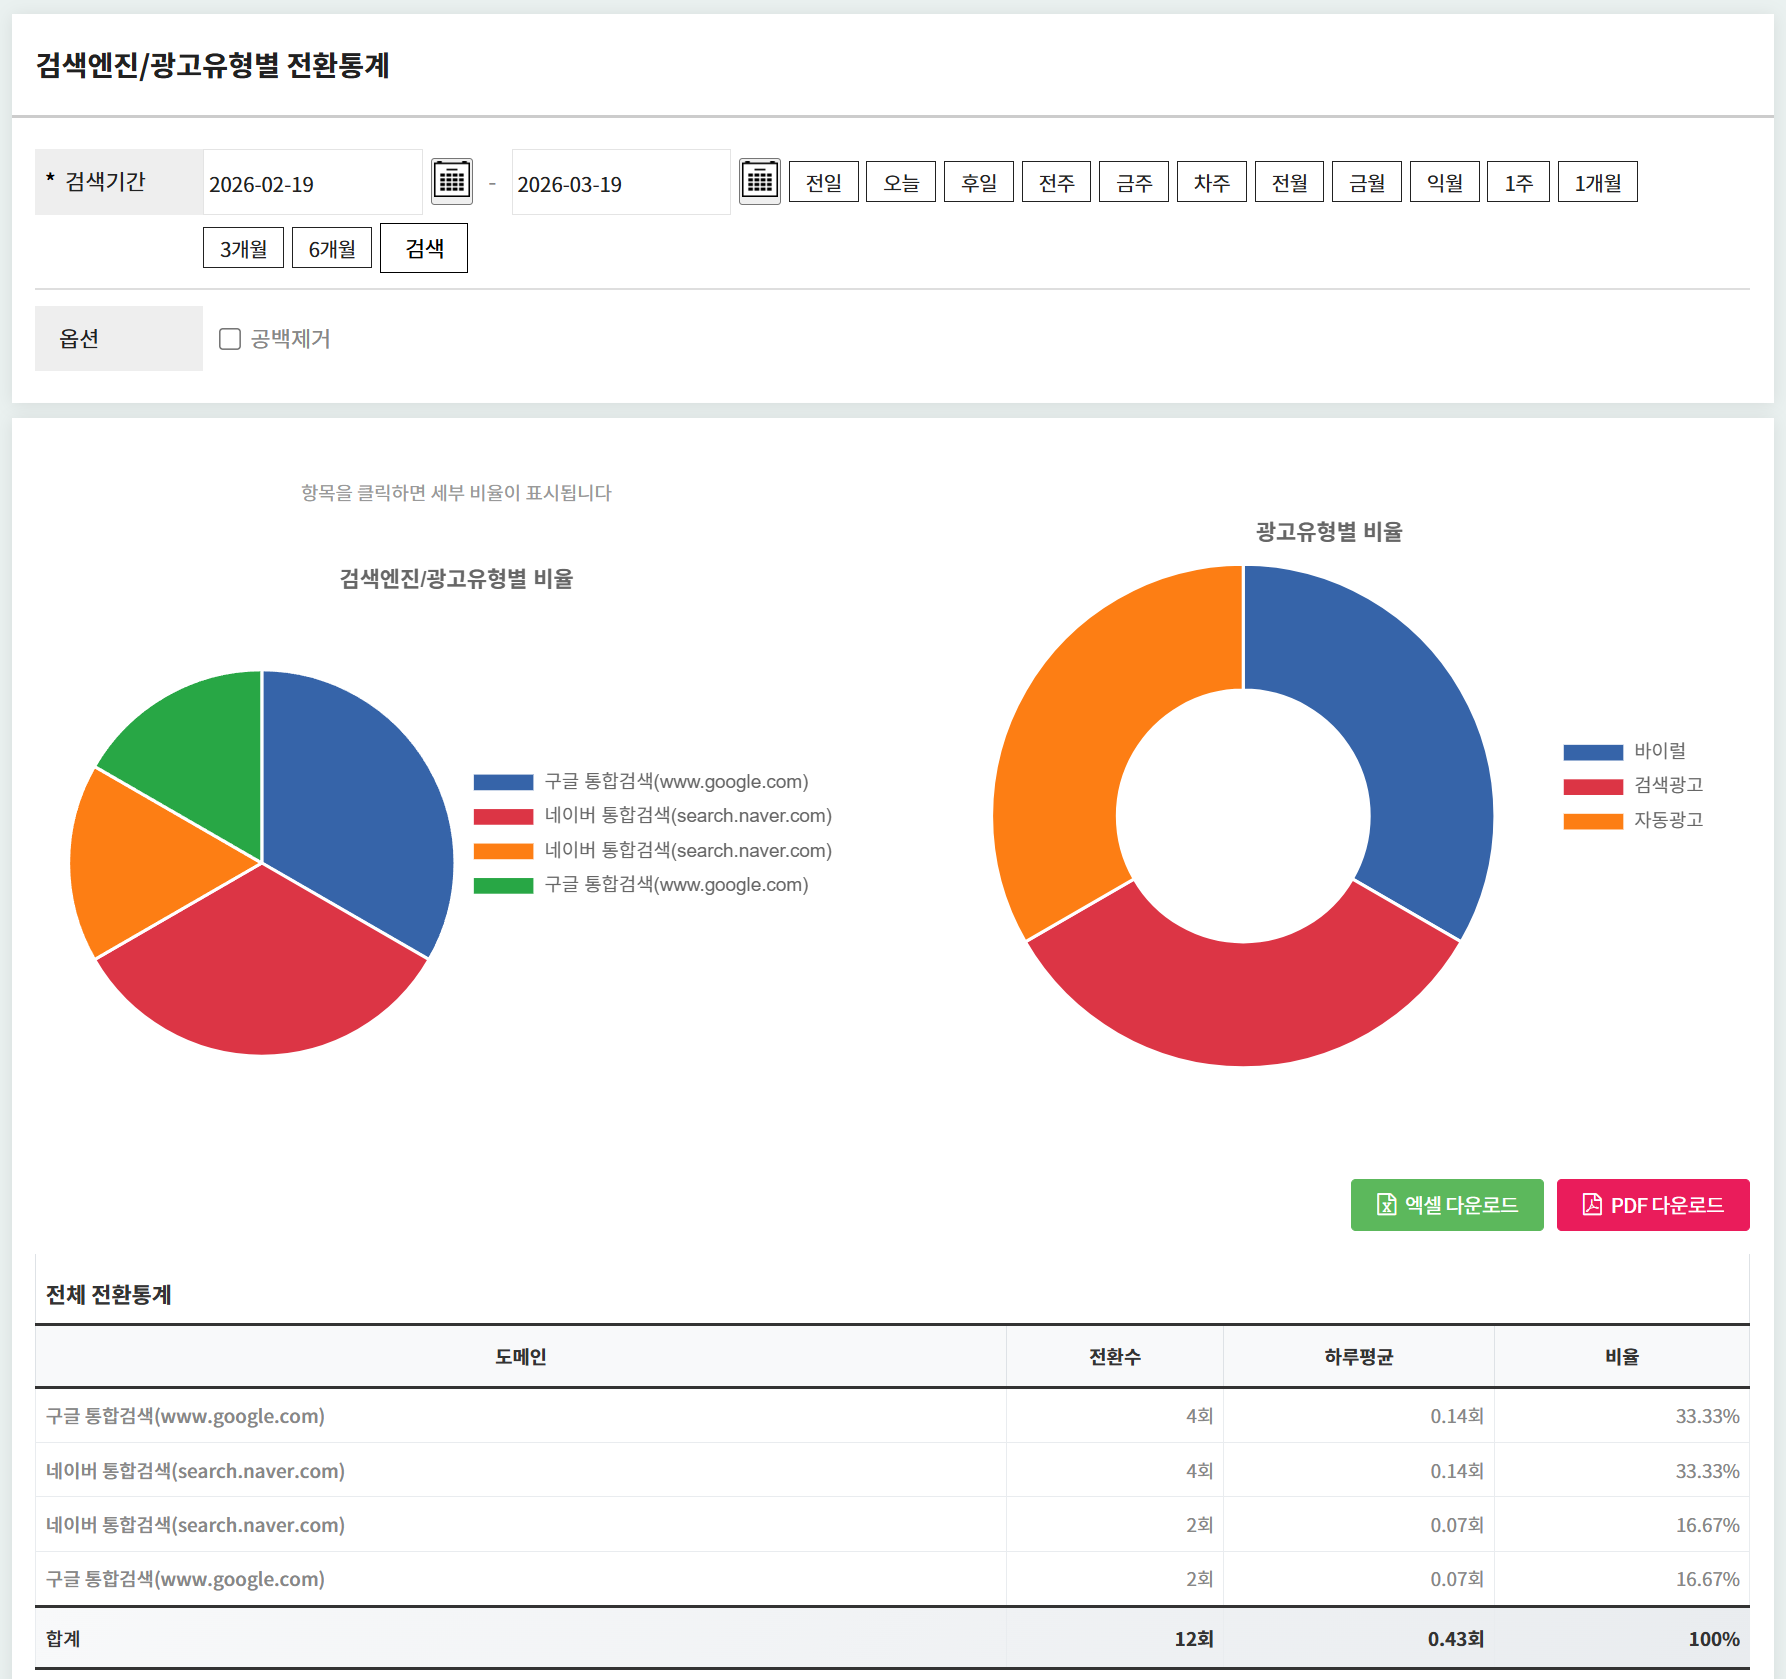Screen dimensions: 1786x1679
Task: Click orange 자동광고 legend swatch
Action: click(x=1592, y=821)
